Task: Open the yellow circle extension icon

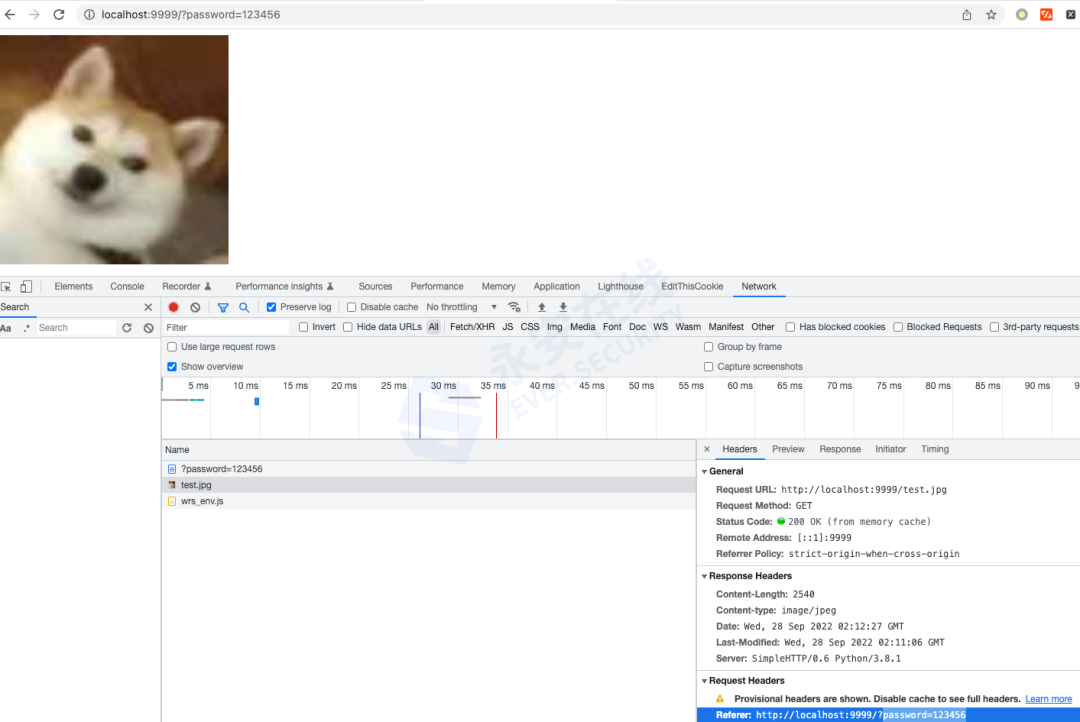Action: (x=1021, y=14)
